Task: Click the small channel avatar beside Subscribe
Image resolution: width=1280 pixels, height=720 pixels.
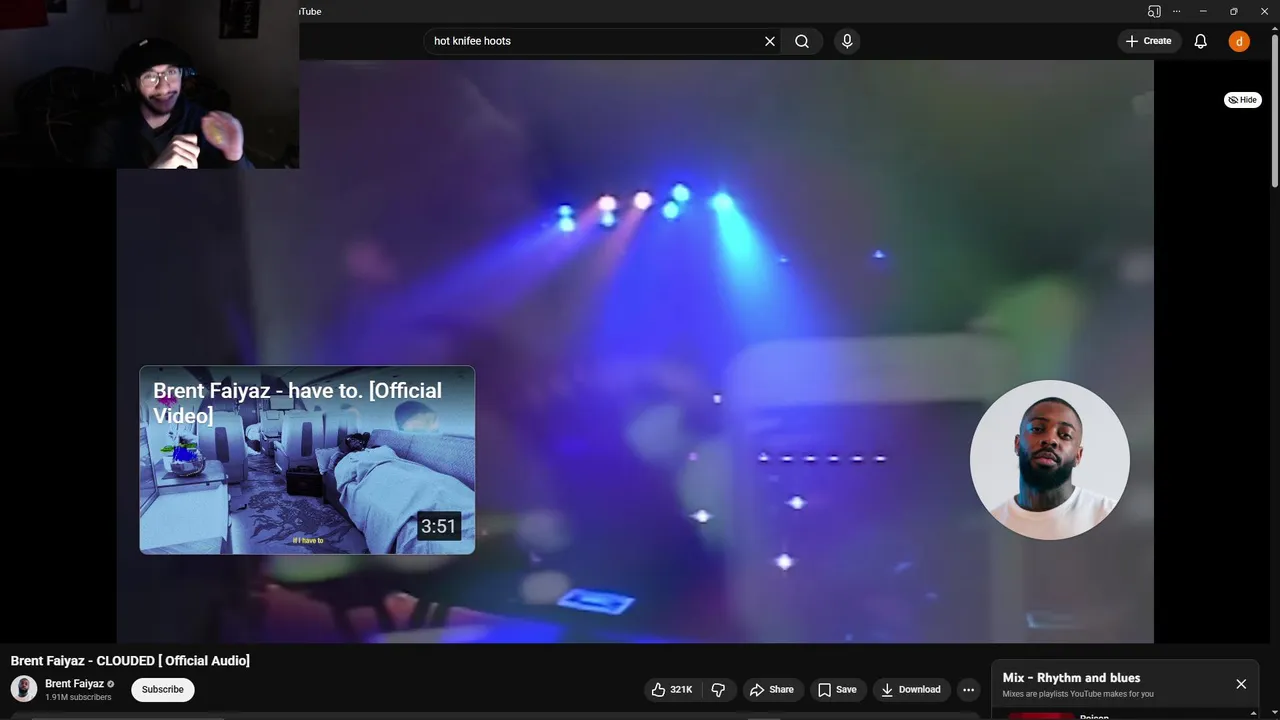Action: click(x=24, y=689)
